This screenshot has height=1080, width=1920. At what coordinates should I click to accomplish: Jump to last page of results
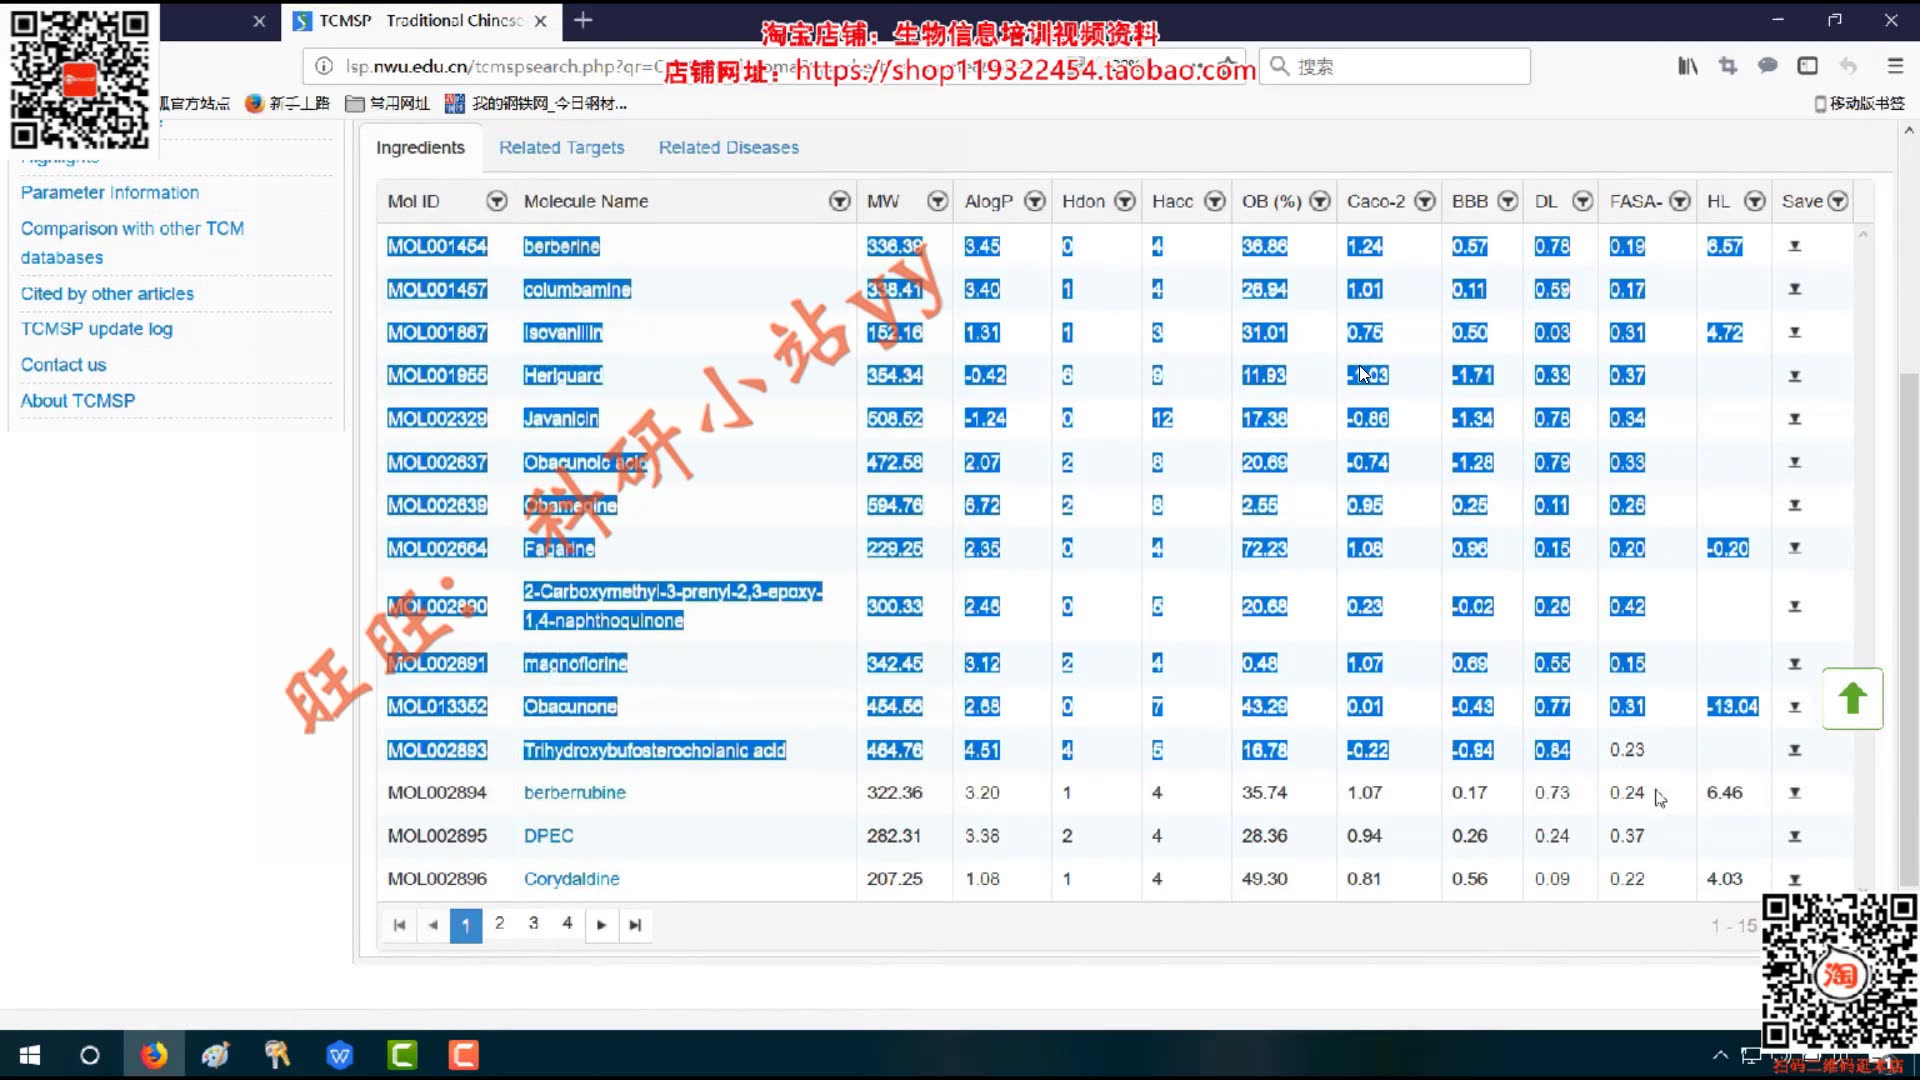pos(635,925)
